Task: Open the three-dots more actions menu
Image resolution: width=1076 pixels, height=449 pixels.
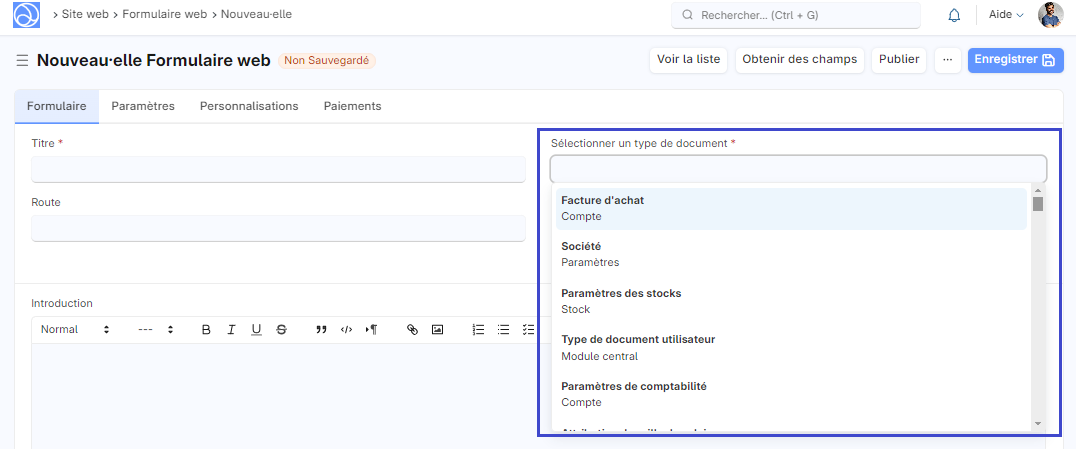Action: (x=948, y=60)
